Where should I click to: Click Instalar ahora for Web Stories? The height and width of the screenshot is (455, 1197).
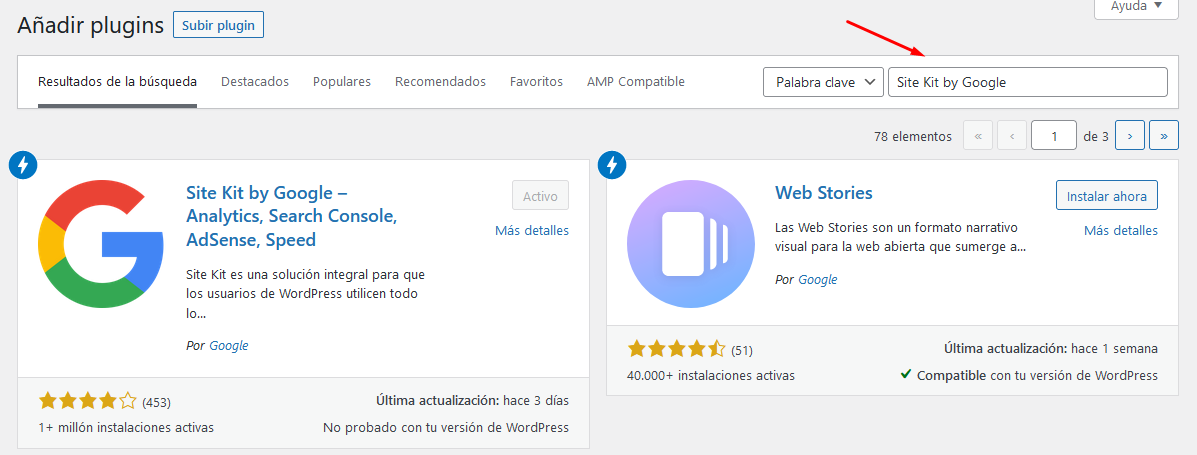[1107, 195]
